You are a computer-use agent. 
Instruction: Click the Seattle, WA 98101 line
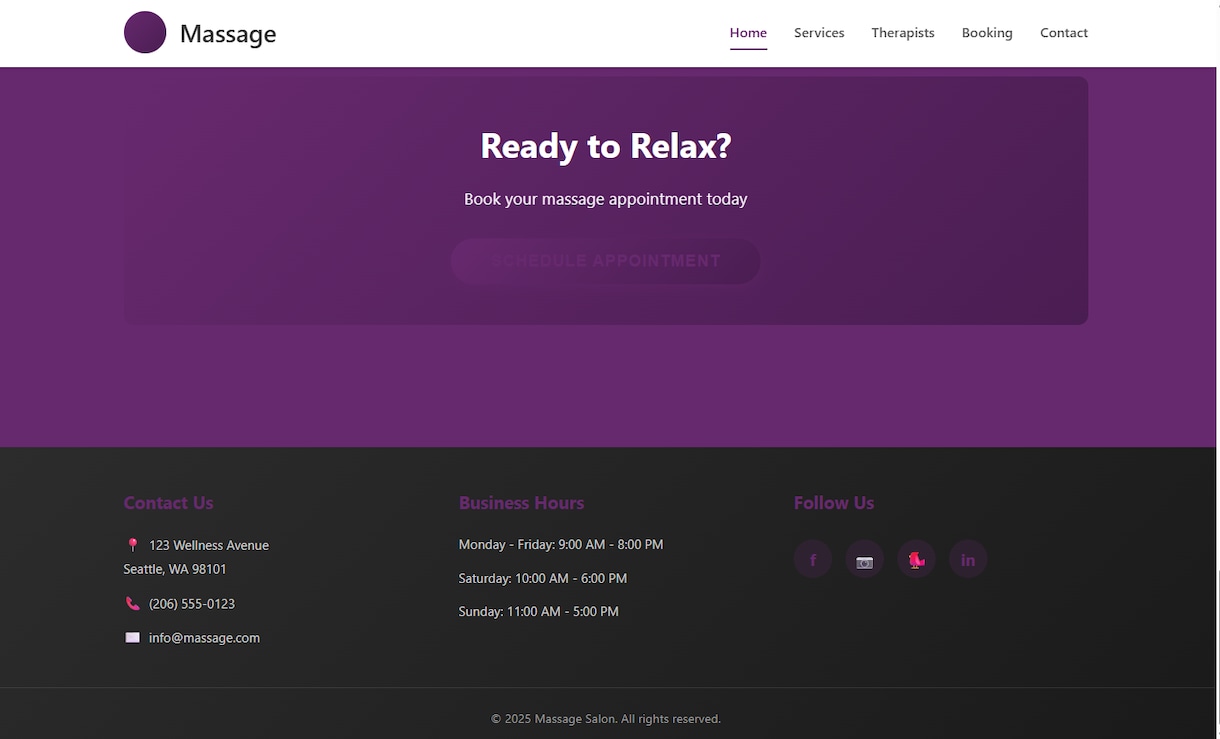coord(175,569)
